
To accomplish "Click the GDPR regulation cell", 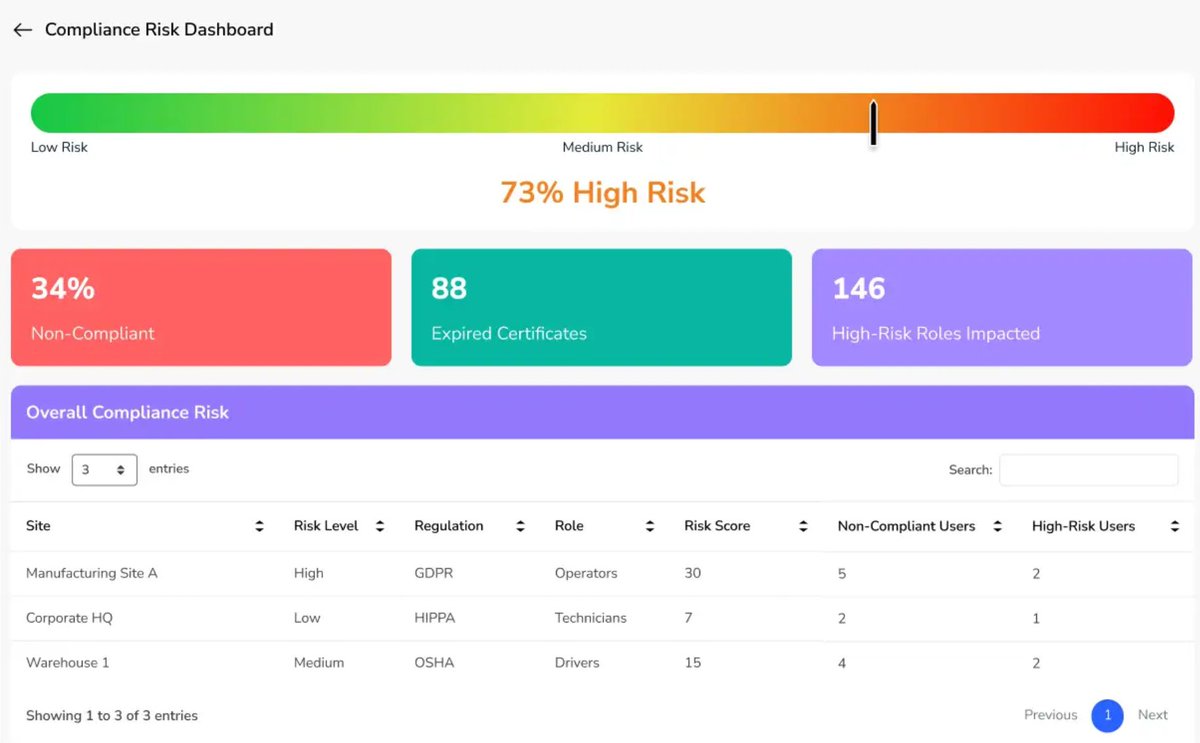I will 433,574.
